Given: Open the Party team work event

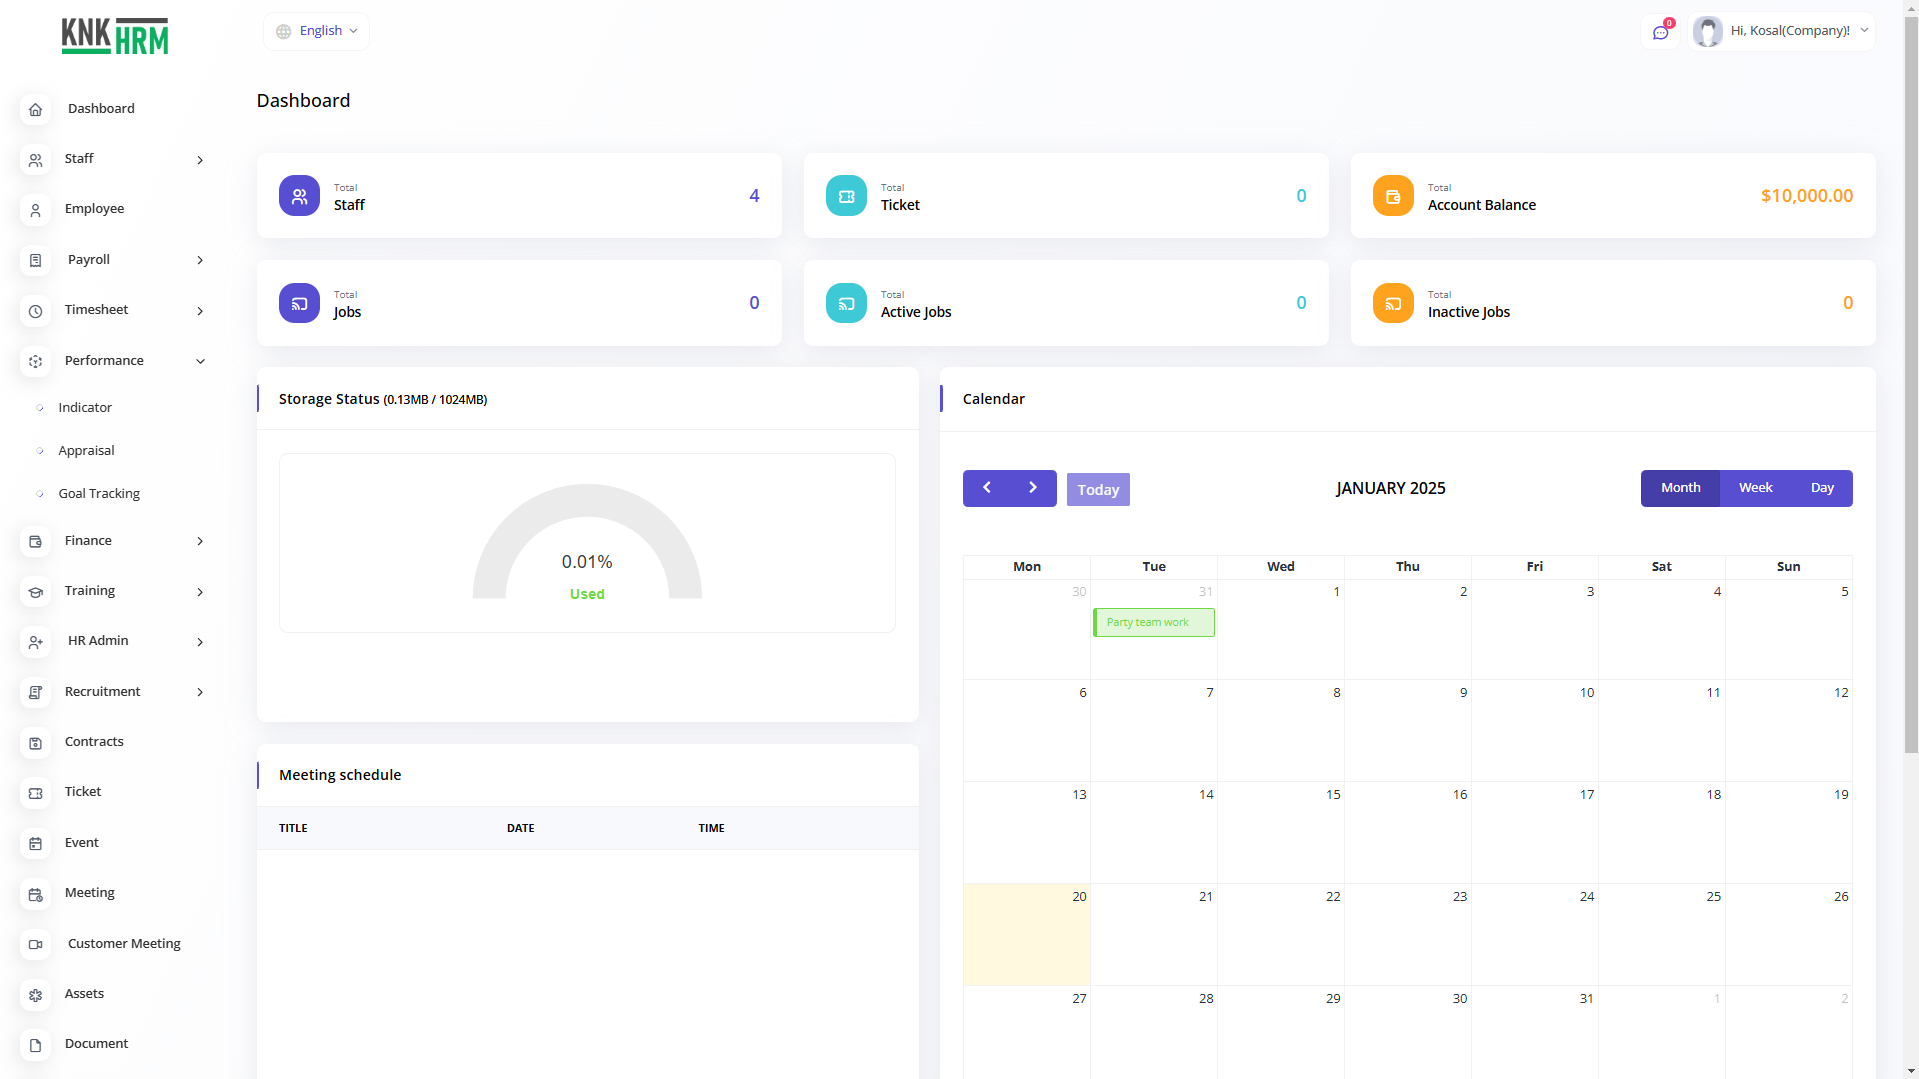Looking at the screenshot, I should coord(1153,623).
